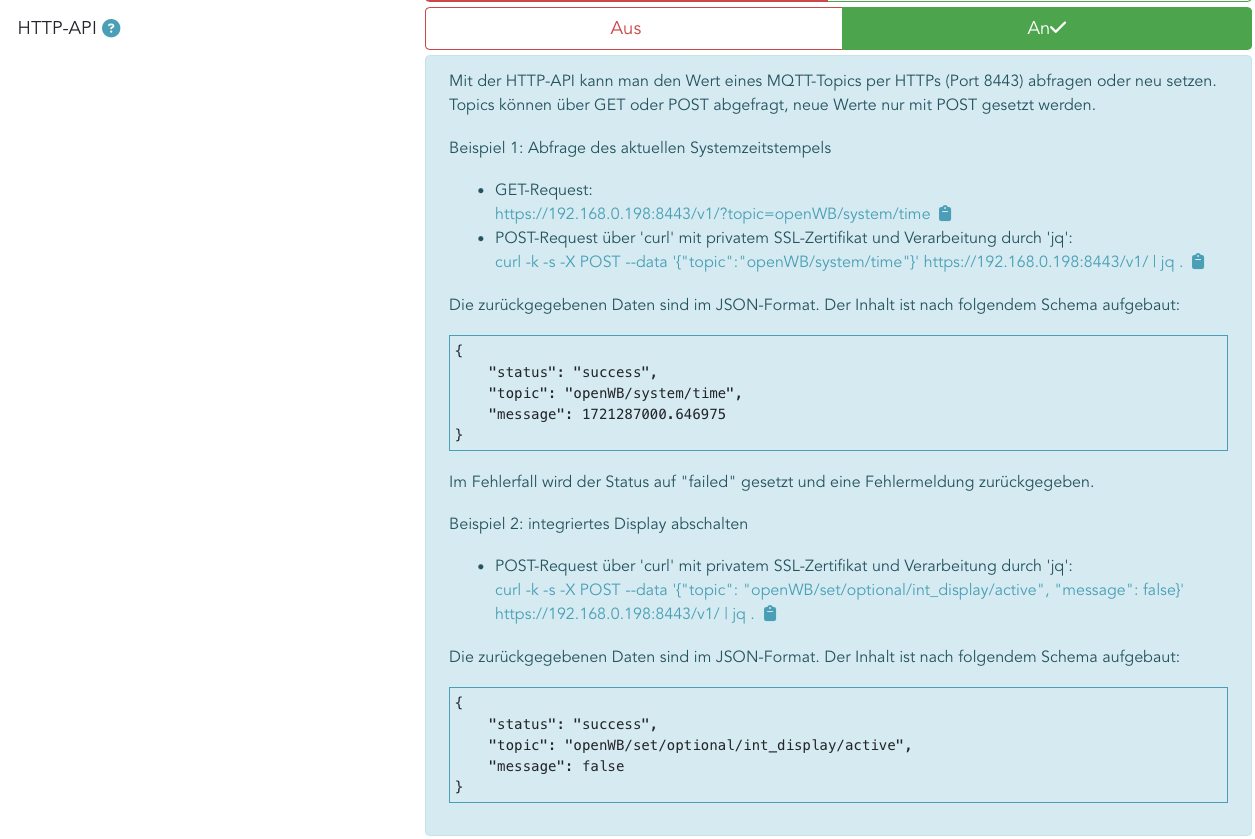Switch HTTP-API to An

coord(1046,28)
